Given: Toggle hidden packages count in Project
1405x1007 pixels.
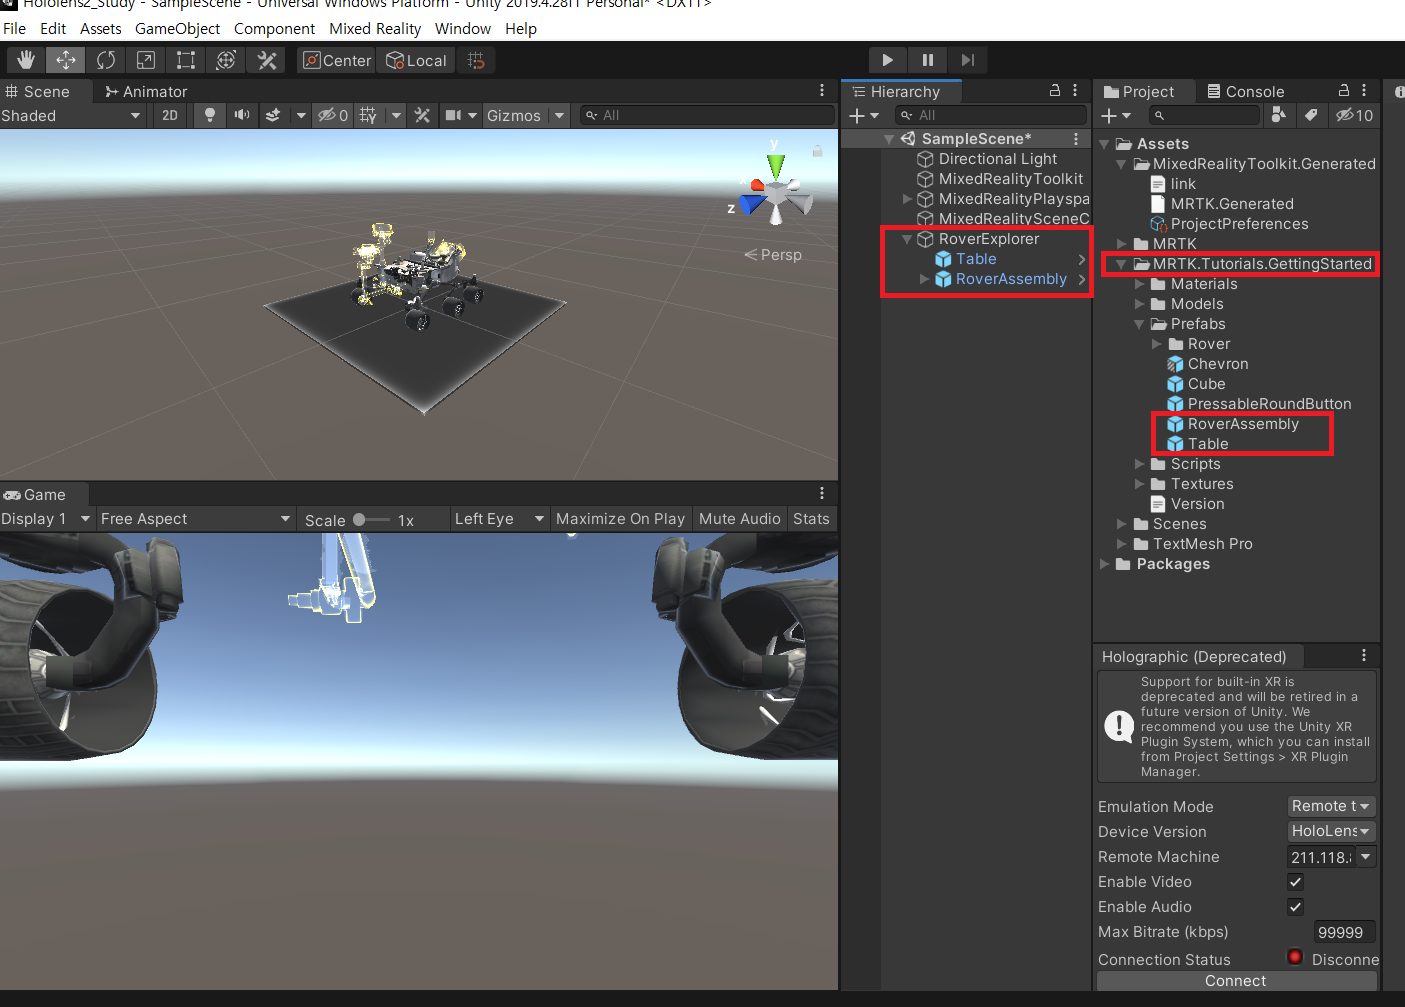Looking at the screenshot, I should [x=1354, y=115].
